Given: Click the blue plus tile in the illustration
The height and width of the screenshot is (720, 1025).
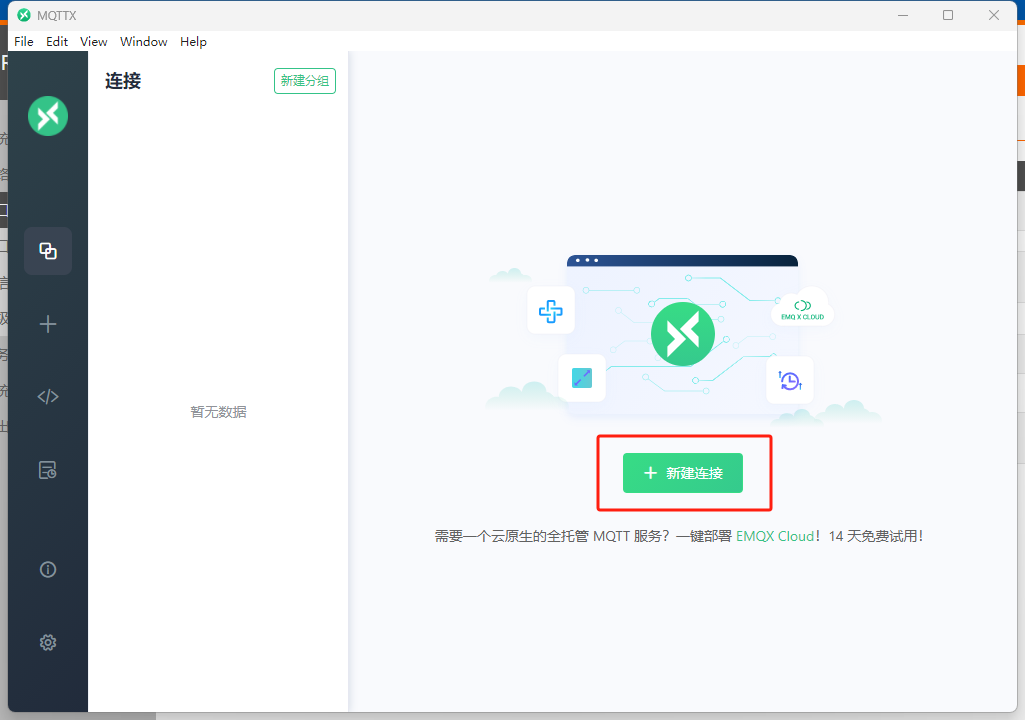Looking at the screenshot, I should pos(550,311).
